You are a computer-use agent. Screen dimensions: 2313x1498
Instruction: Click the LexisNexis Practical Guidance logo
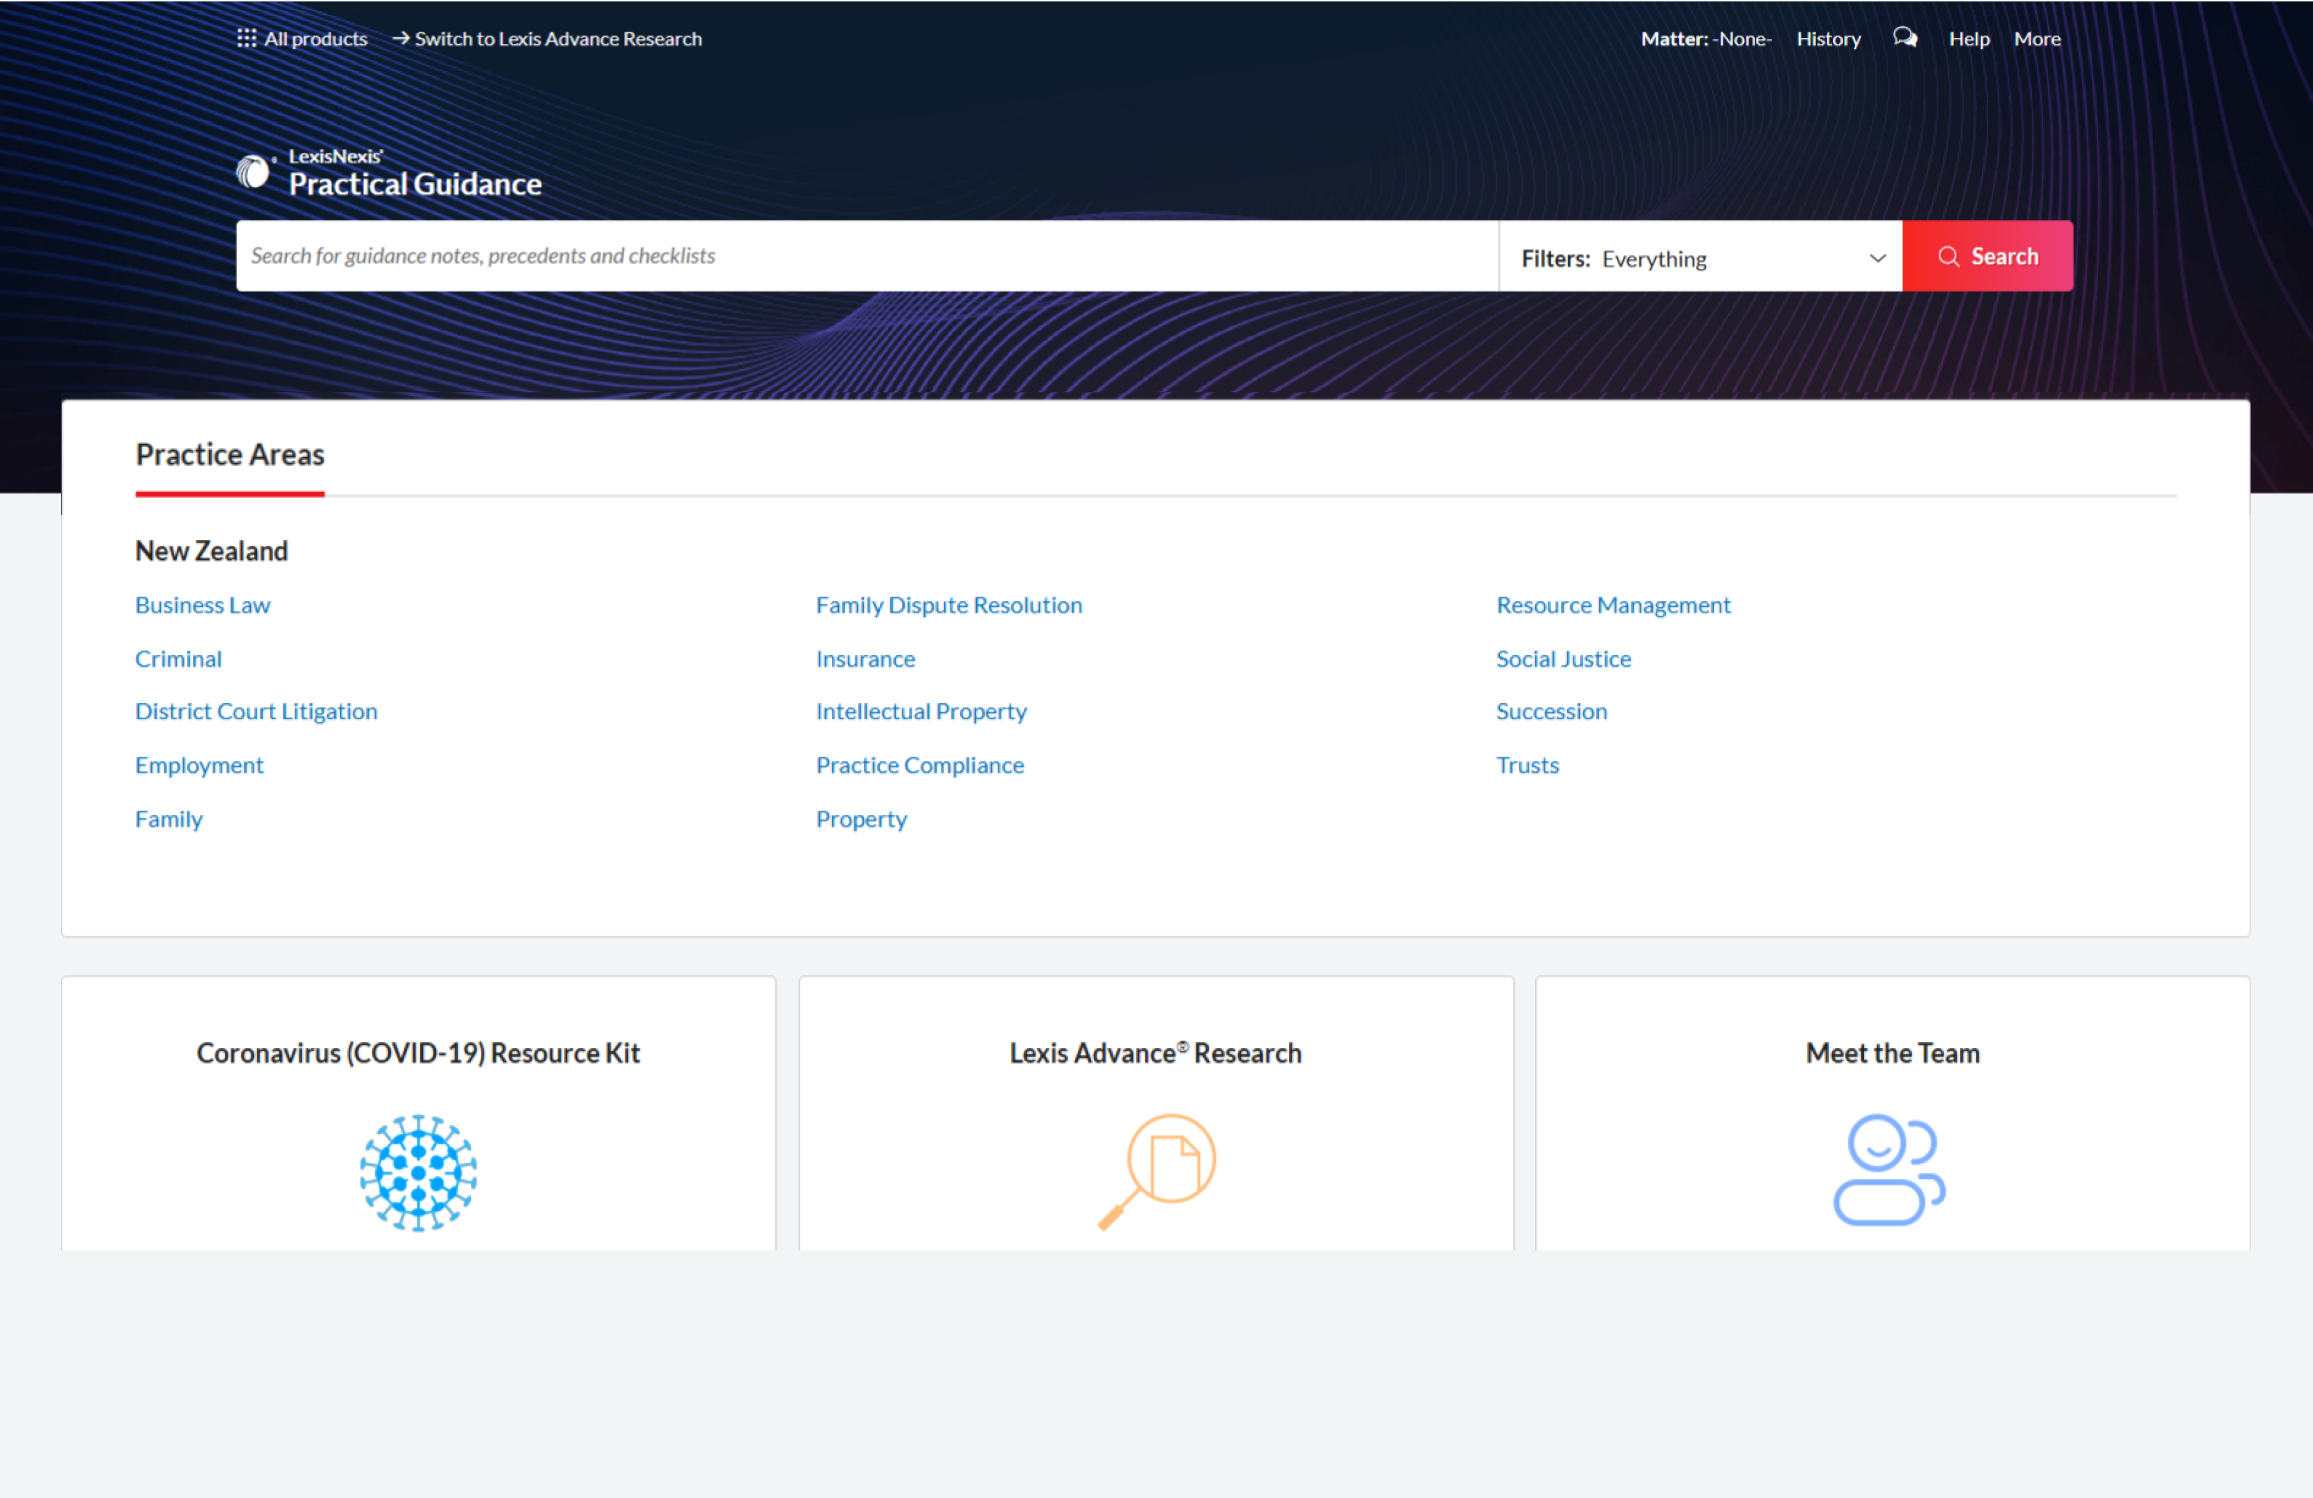389,173
